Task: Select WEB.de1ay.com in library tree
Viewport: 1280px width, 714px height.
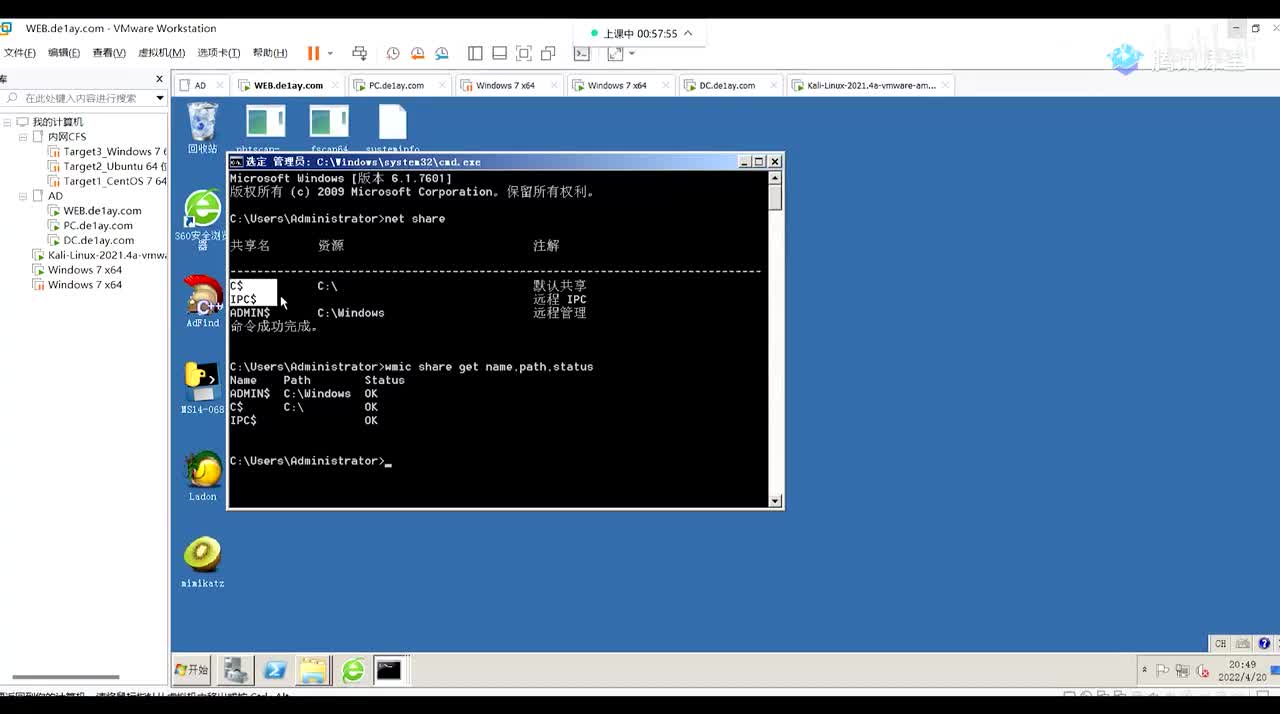Action: (95, 211)
